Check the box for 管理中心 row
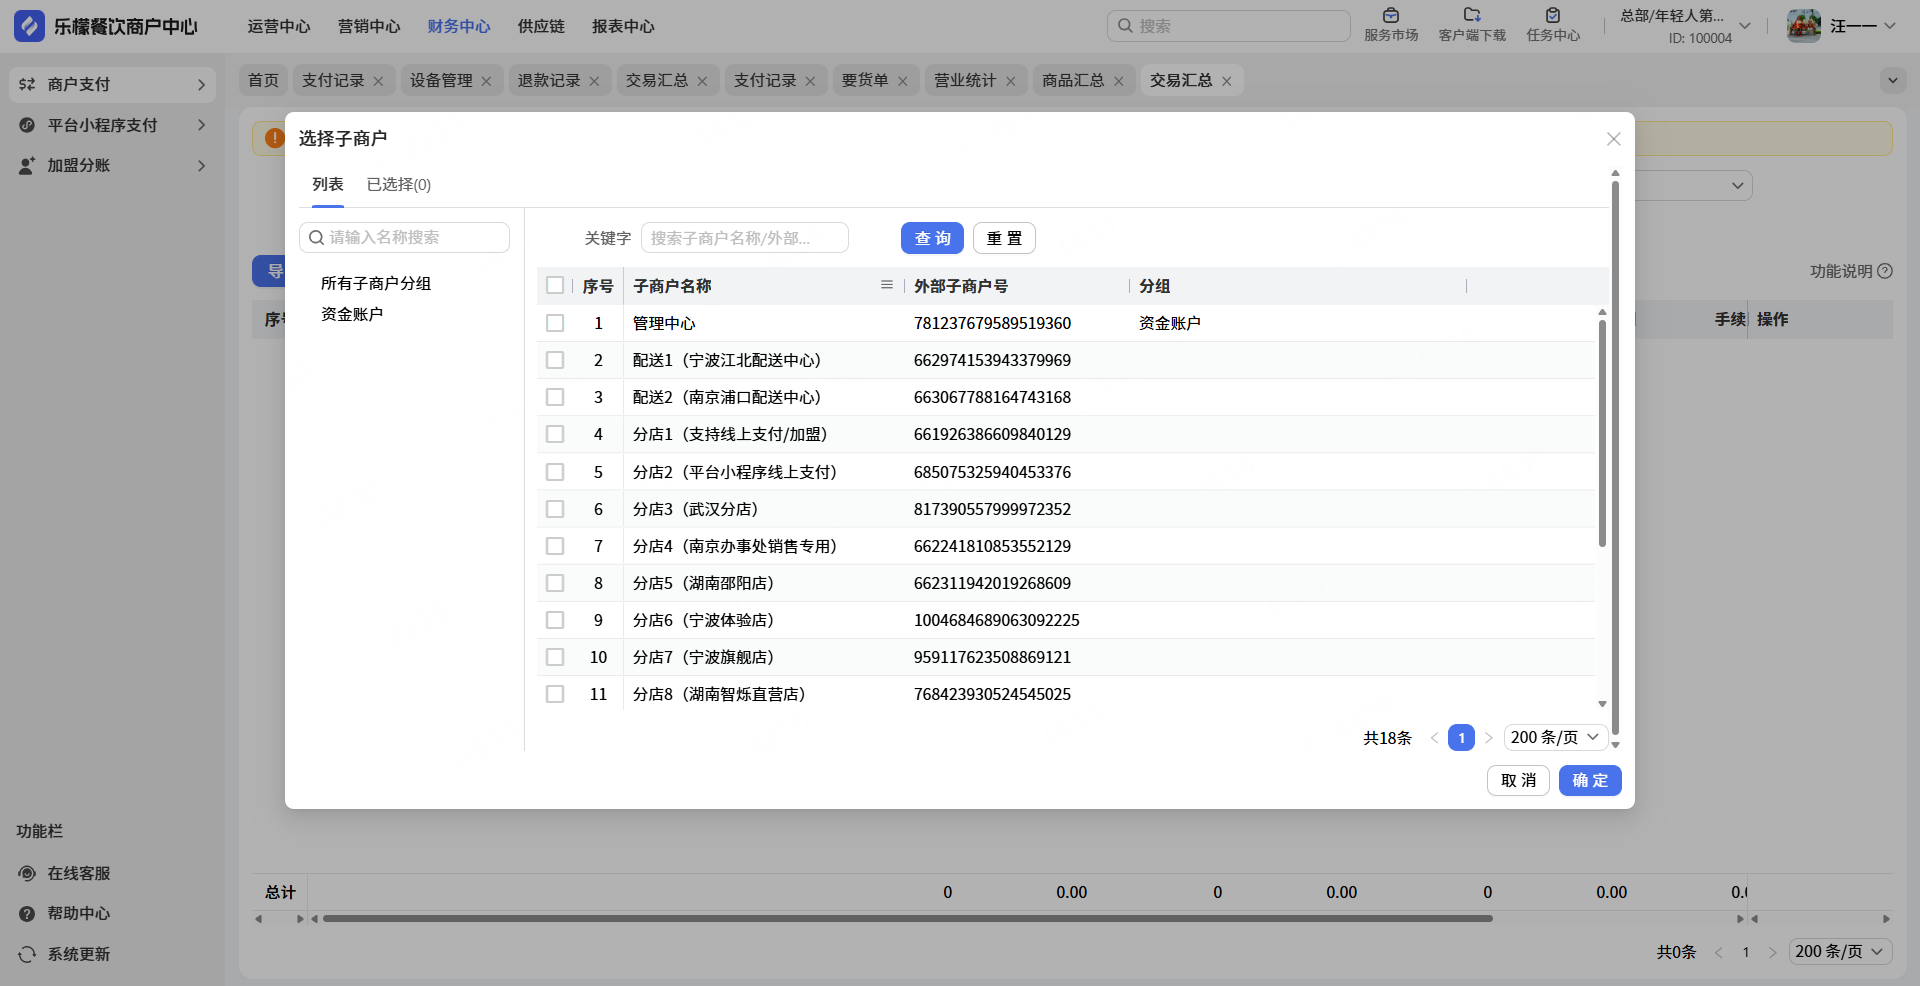1920x986 pixels. point(555,323)
